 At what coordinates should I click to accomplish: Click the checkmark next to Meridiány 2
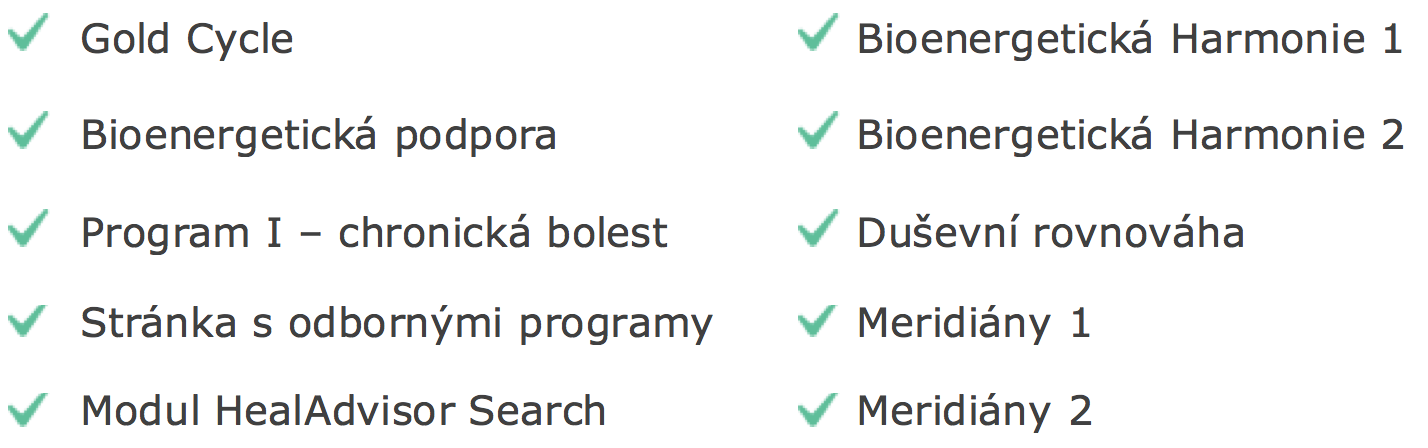pyautogui.click(x=818, y=408)
